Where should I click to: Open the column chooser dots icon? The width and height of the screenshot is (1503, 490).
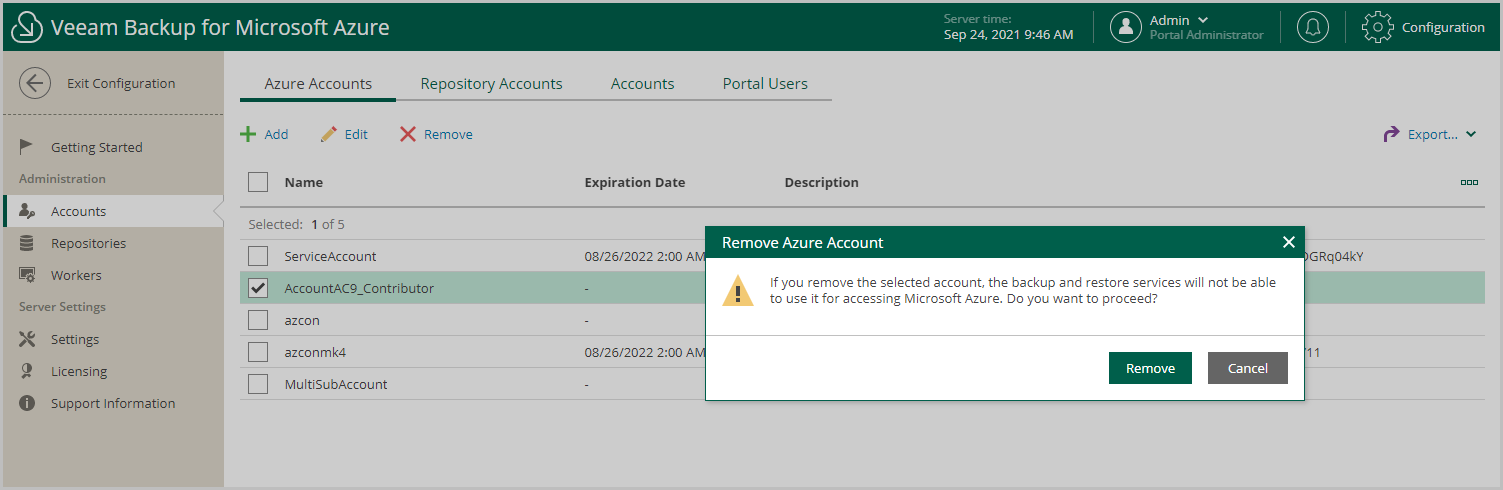point(1469,182)
